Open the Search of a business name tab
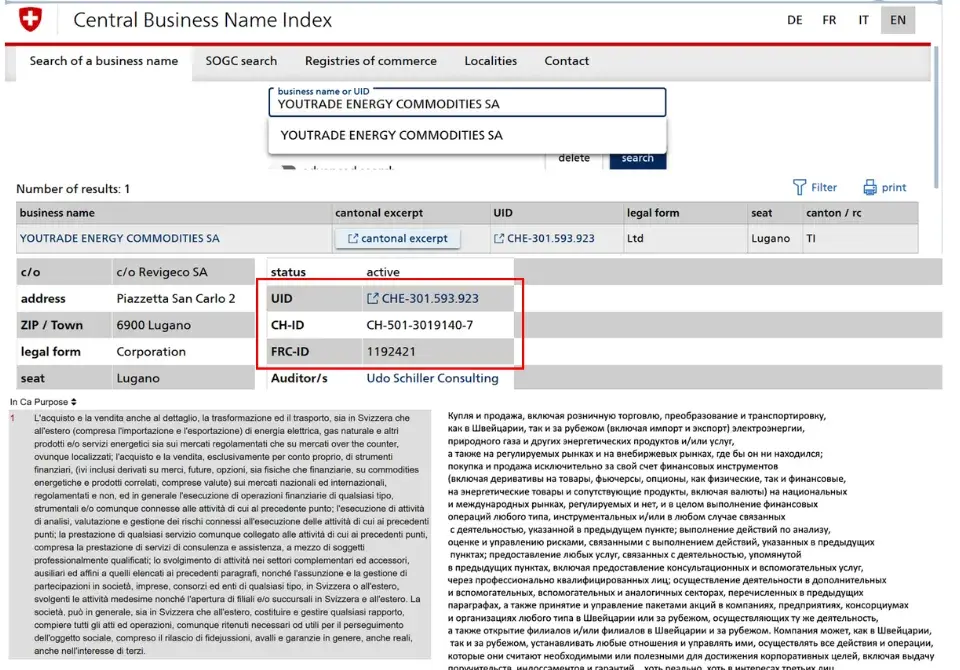 coord(103,61)
